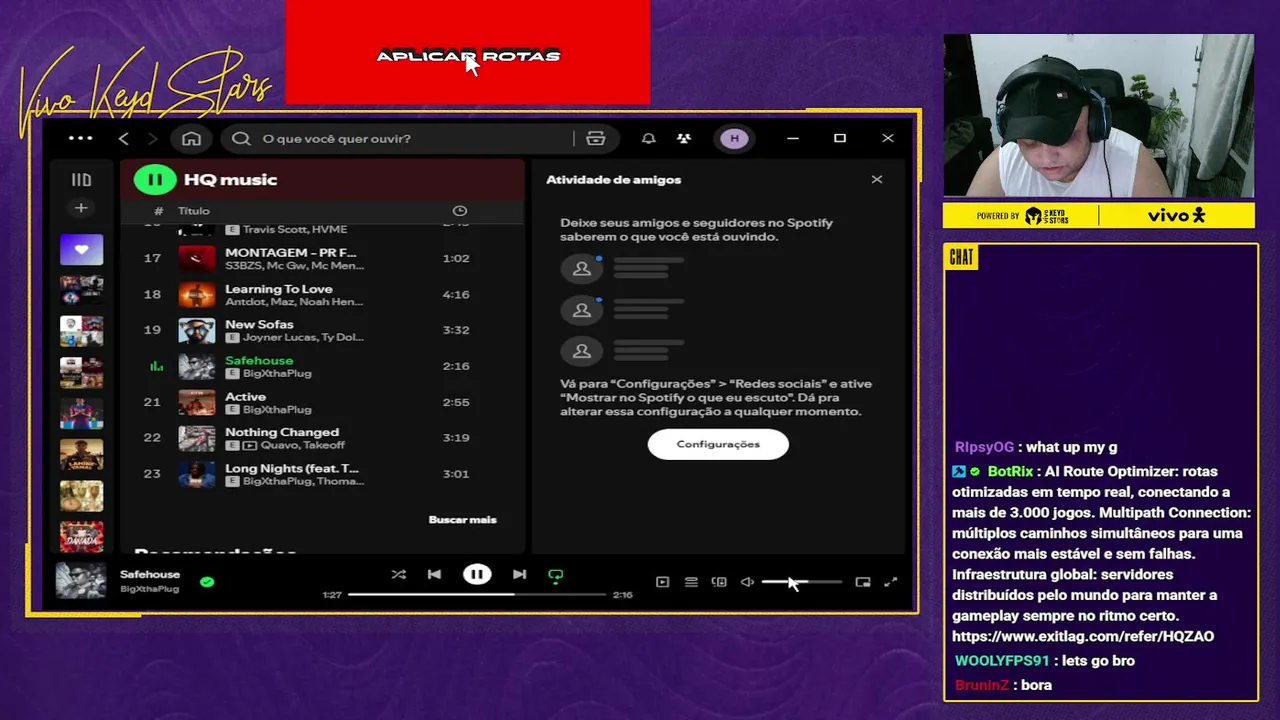Open artist link Joyner Lucas, Ty Dol...

[x=303, y=338]
